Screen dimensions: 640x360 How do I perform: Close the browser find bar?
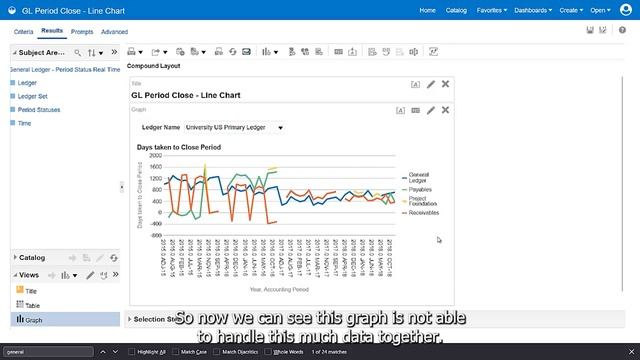(x=631, y=351)
